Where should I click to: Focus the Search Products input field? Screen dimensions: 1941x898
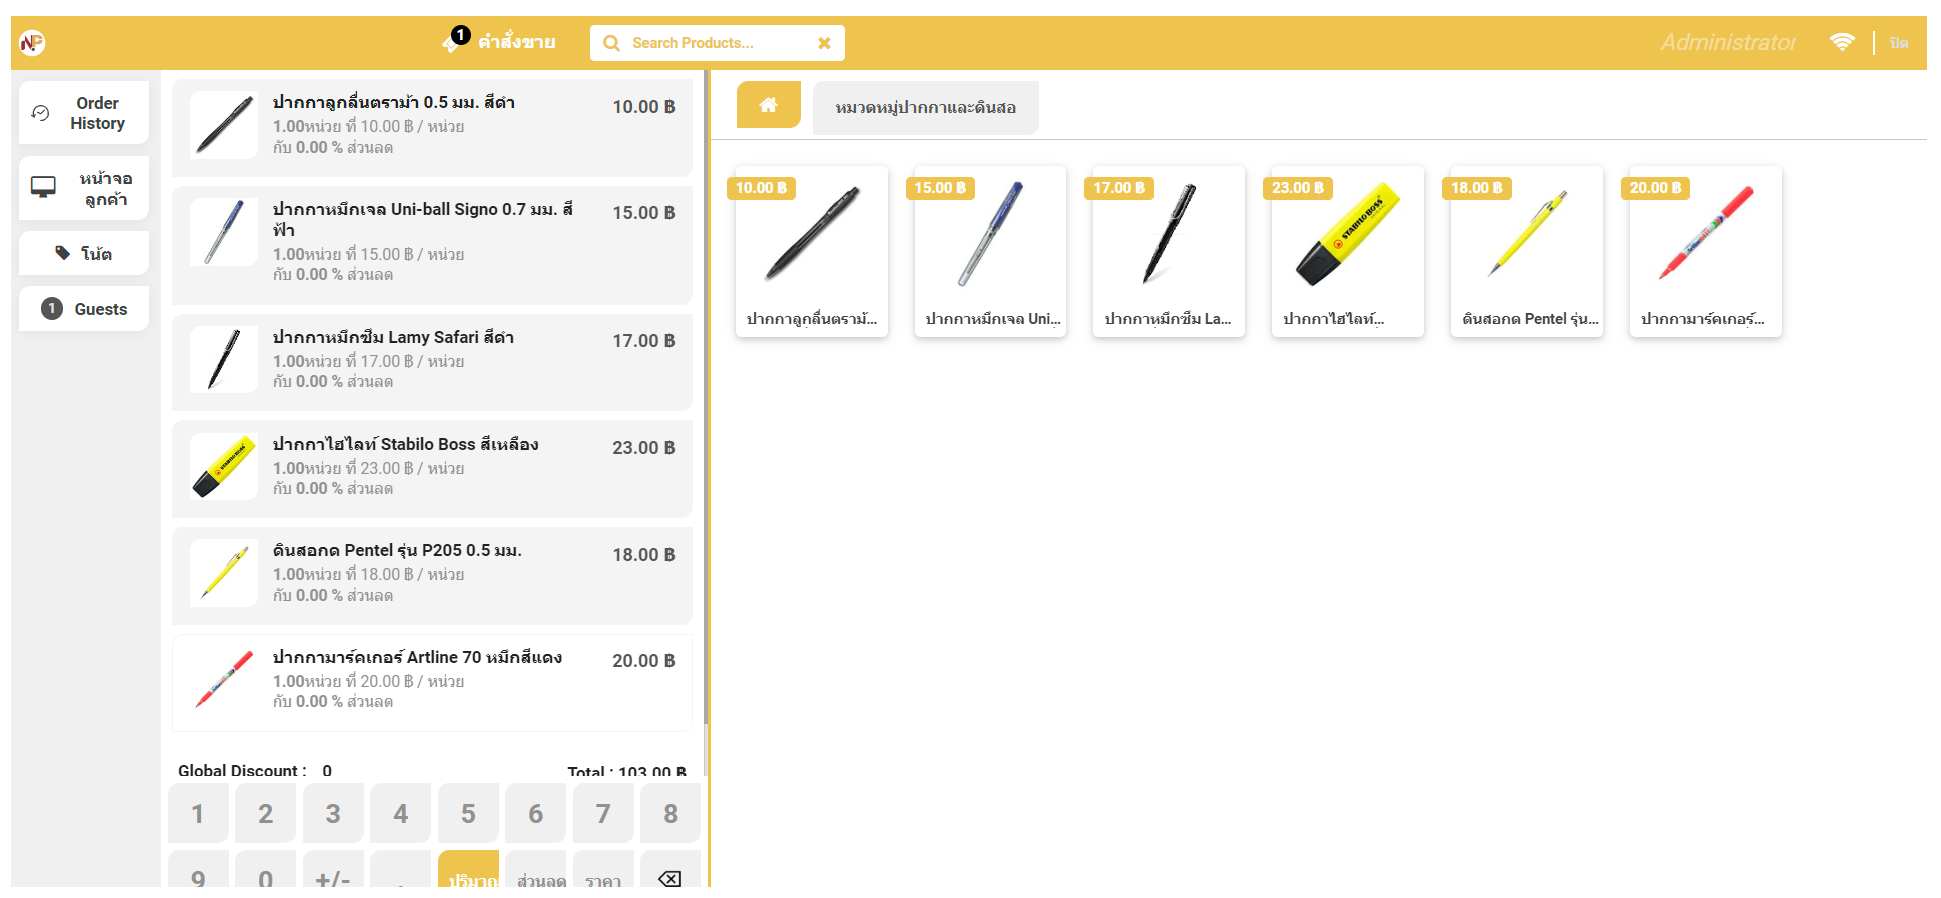[x=717, y=43]
